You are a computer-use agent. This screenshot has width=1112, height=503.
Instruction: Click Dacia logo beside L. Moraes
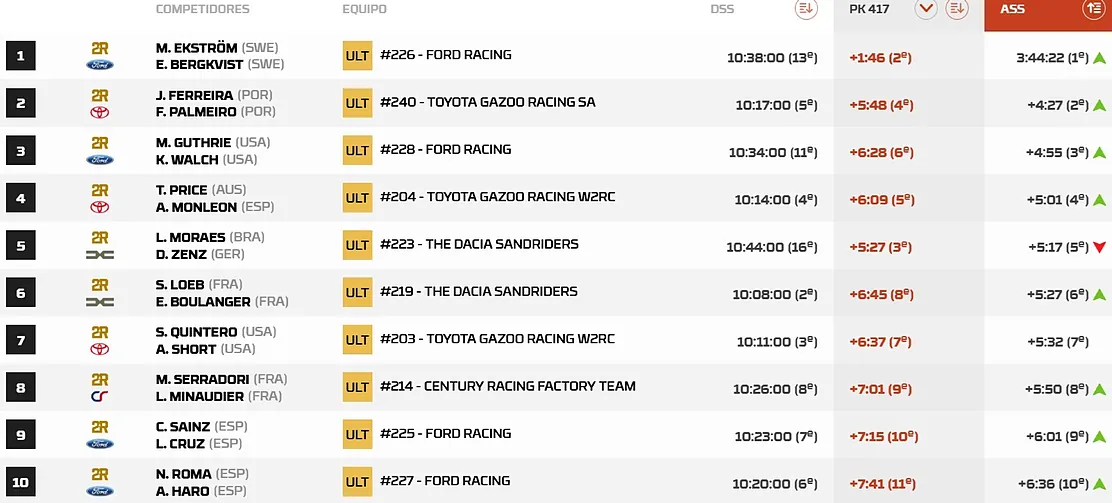[100, 254]
